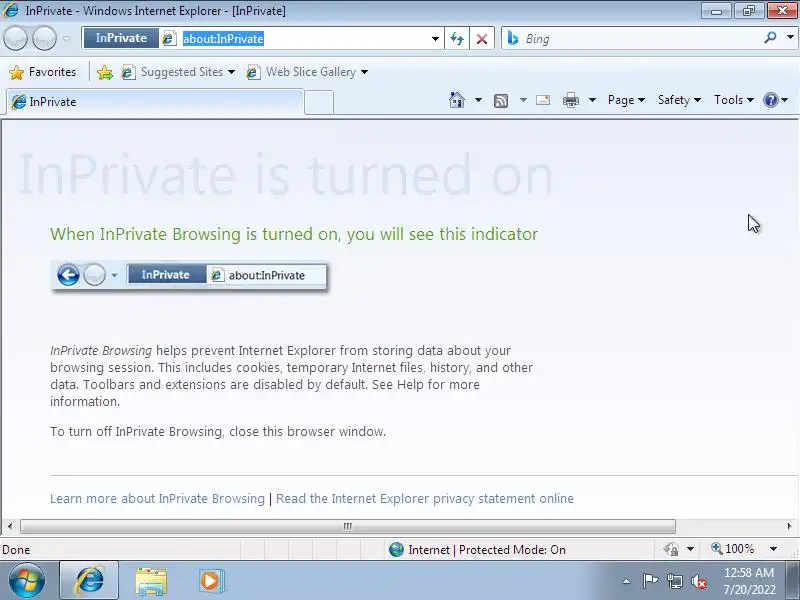Image resolution: width=800 pixels, height=600 pixels.
Task: Open the Tools menu
Action: pyautogui.click(x=734, y=100)
